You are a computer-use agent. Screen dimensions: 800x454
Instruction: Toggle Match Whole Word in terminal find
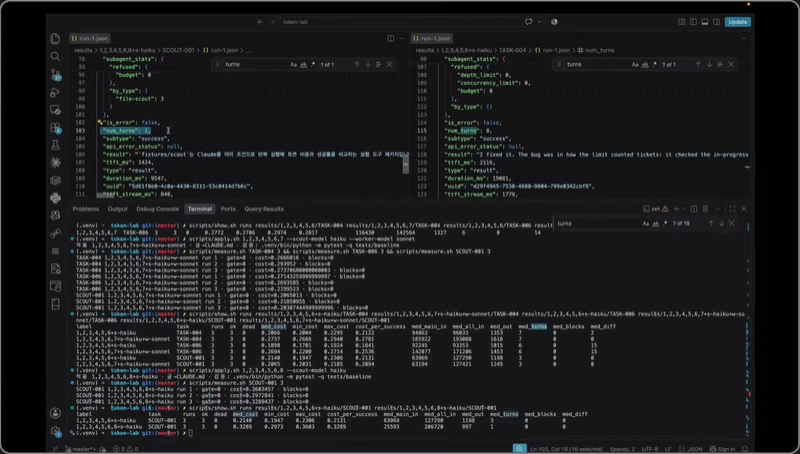655,223
